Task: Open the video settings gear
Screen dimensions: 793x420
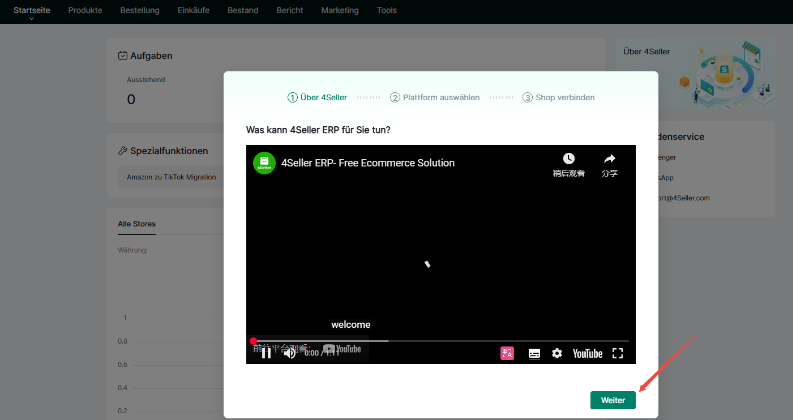Action: pos(557,353)
